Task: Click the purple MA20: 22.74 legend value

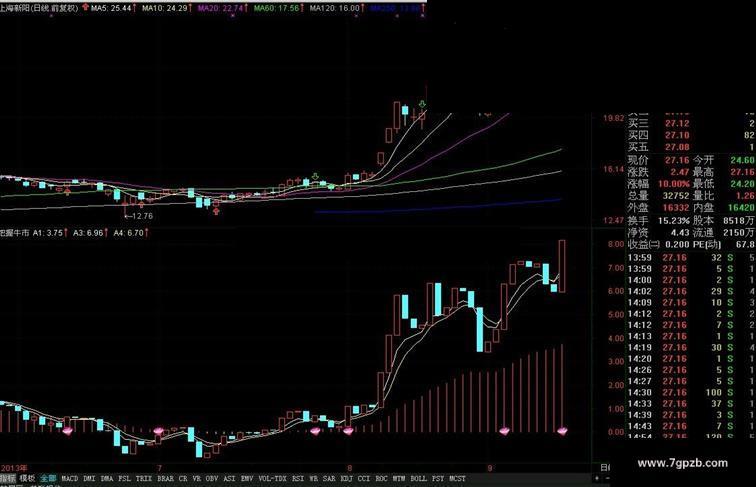Action: click(221, 8)
